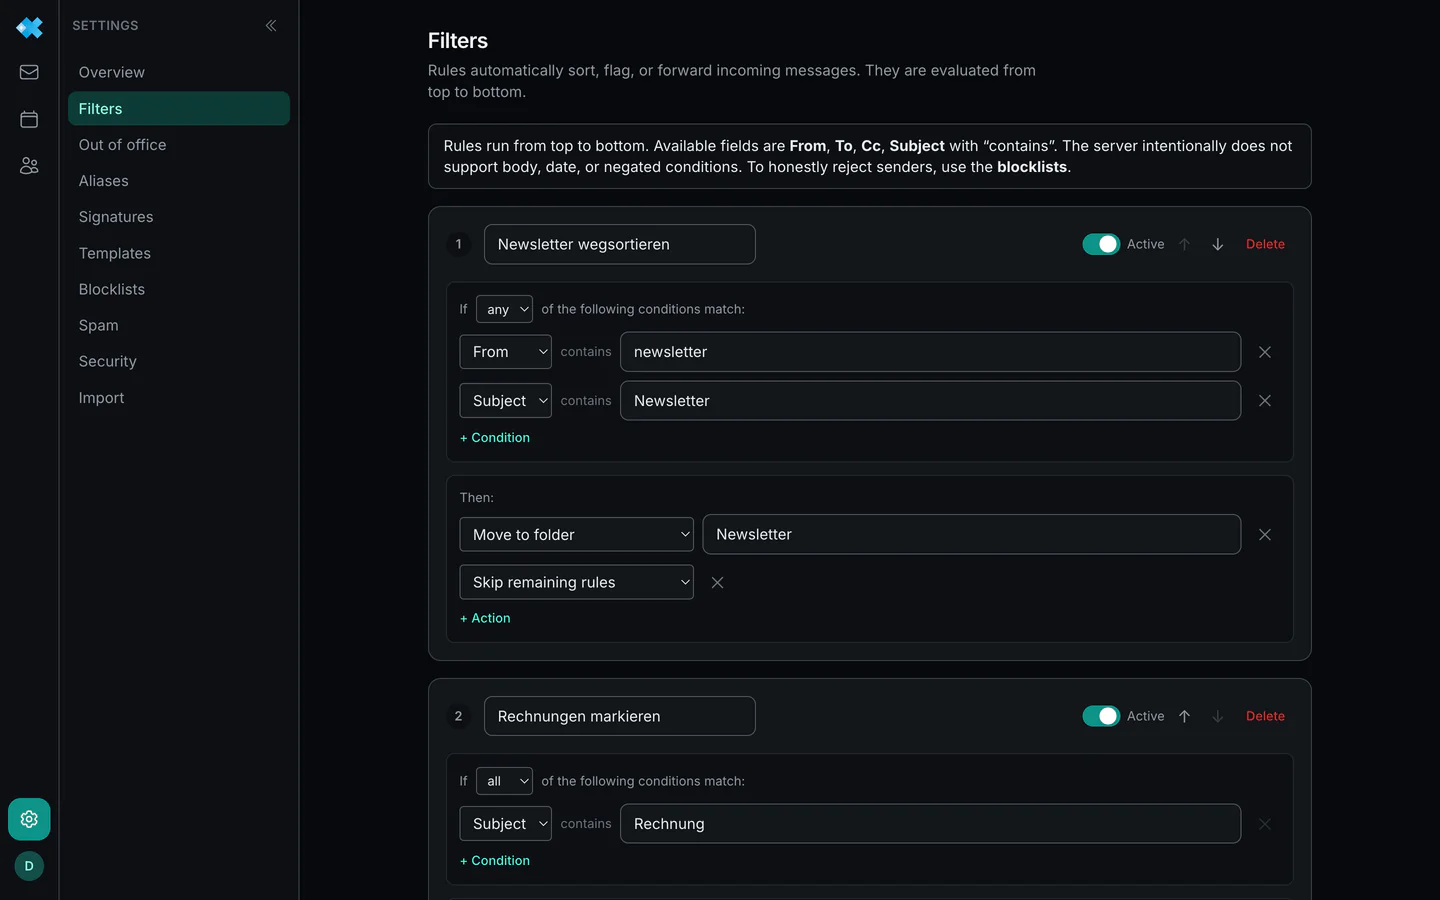Open Blocklists settings
Image resolution: width=1440 pixels, height=900 pixels.
pos(179,289)
